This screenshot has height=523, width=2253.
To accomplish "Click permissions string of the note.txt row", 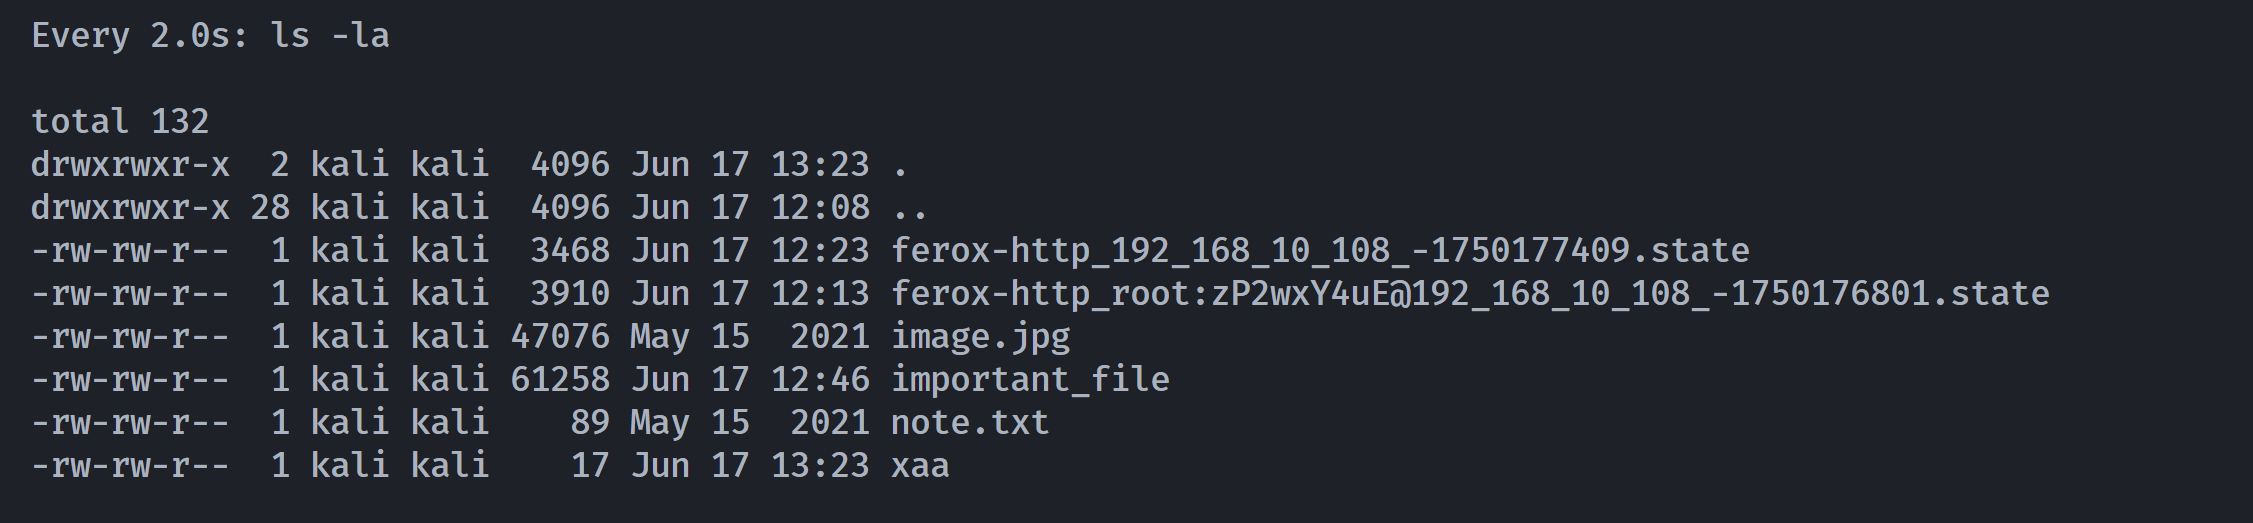I will [x=130, y=422].
